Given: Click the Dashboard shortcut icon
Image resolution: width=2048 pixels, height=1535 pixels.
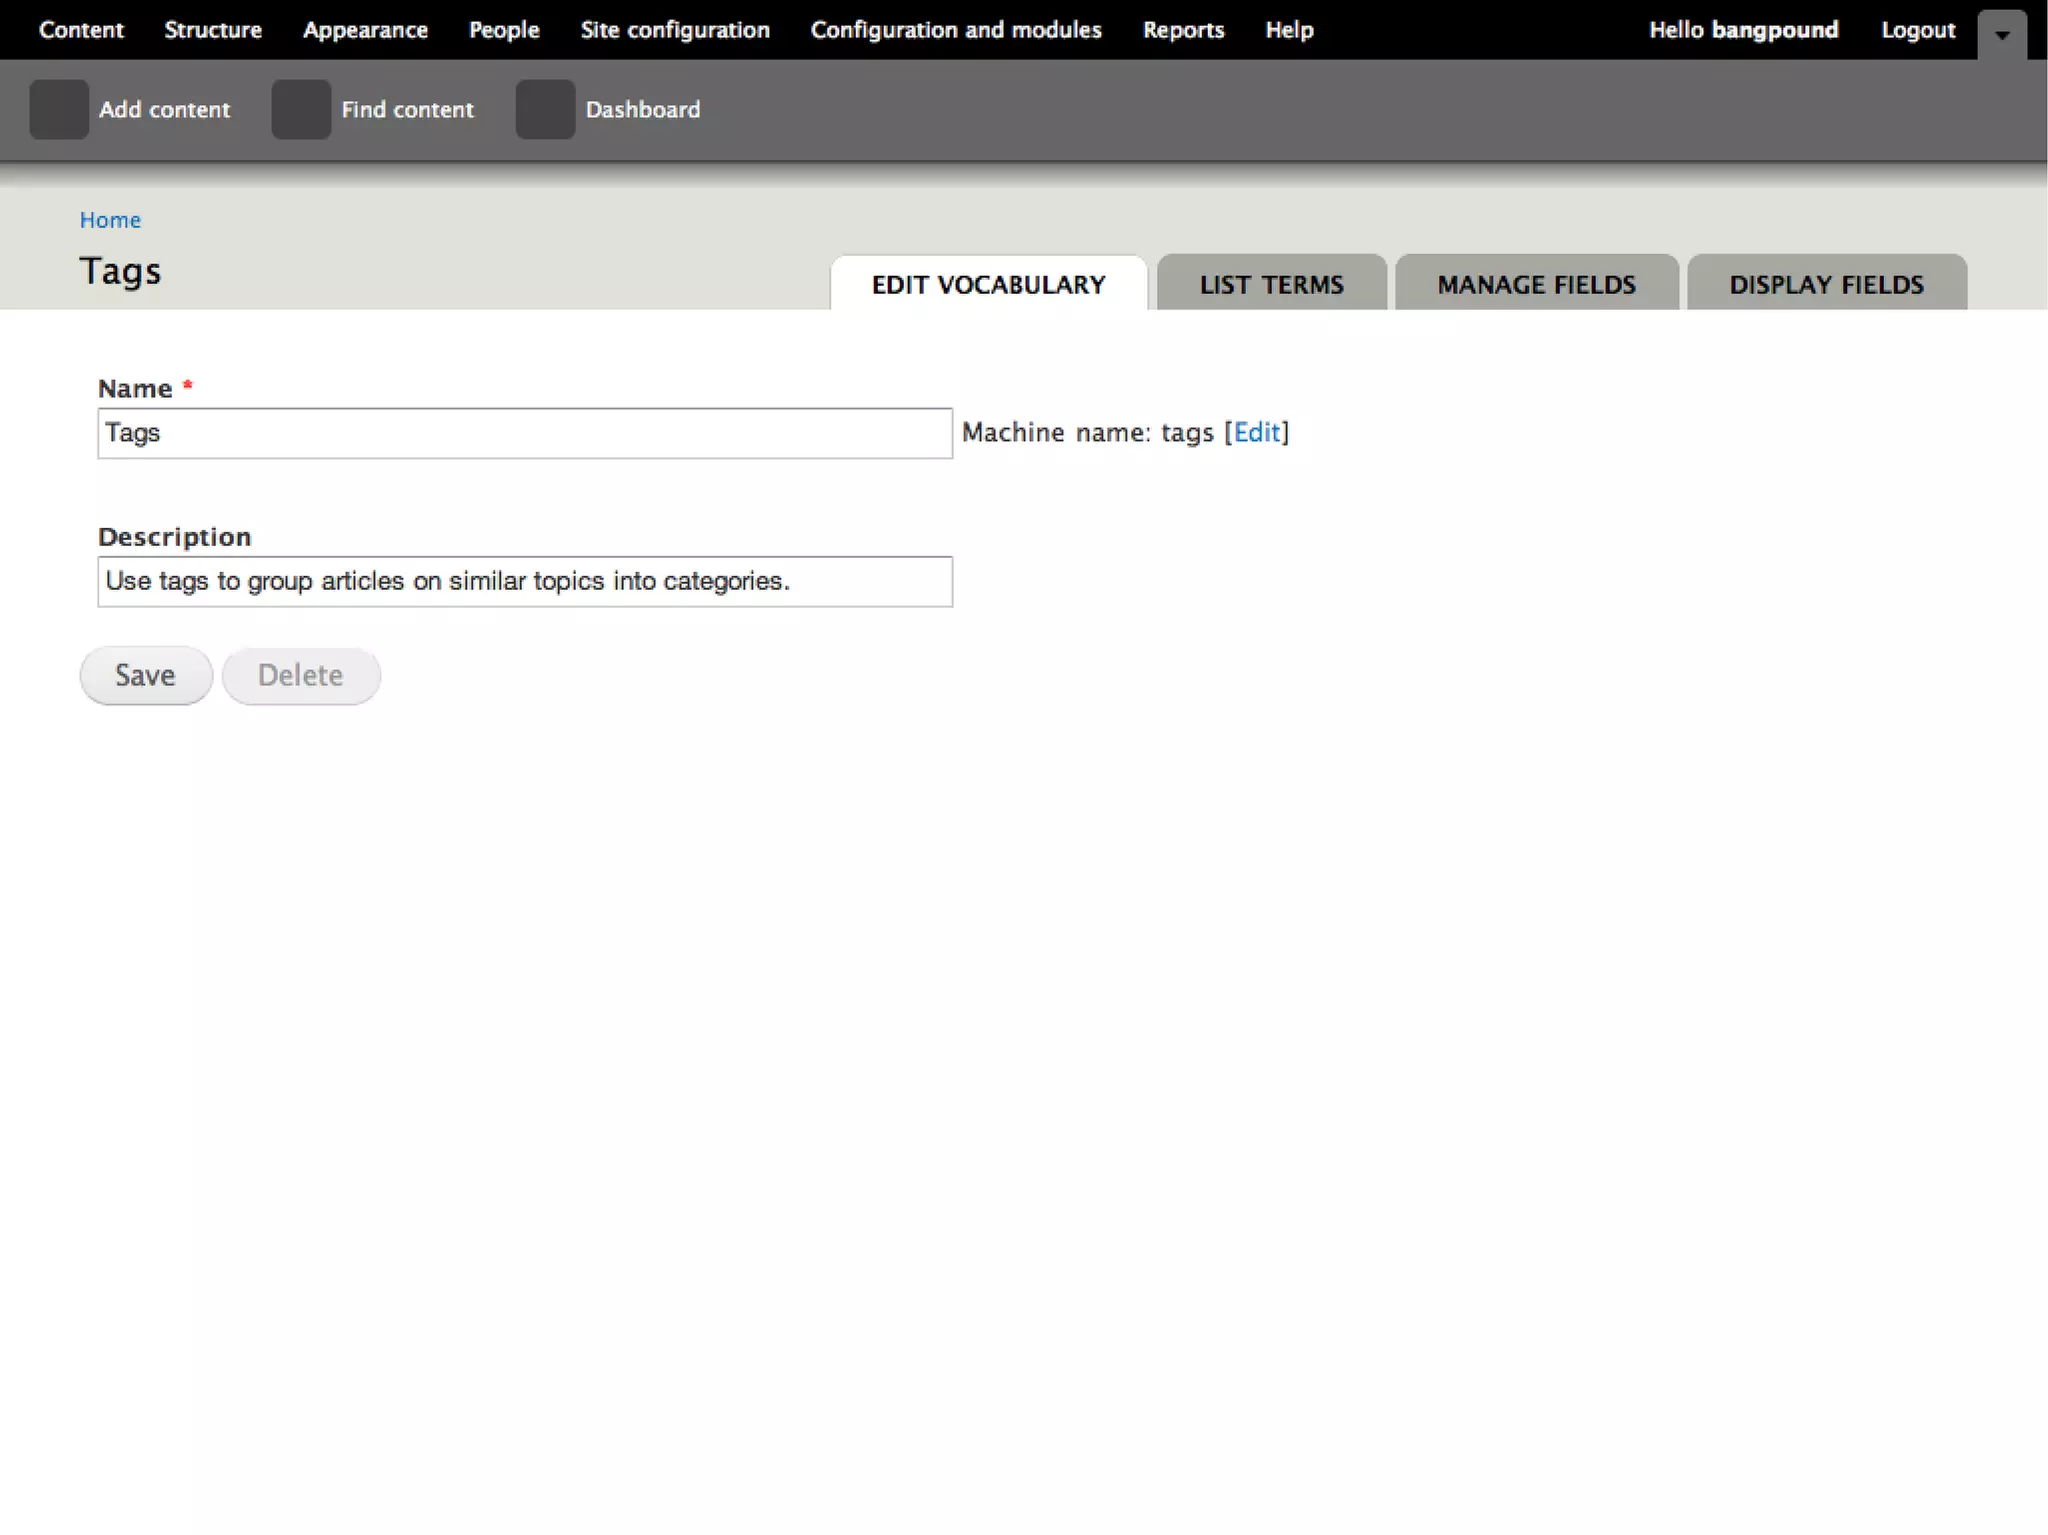Looking at the screenshot, I should pyautogui.click(x=545, y=109).
